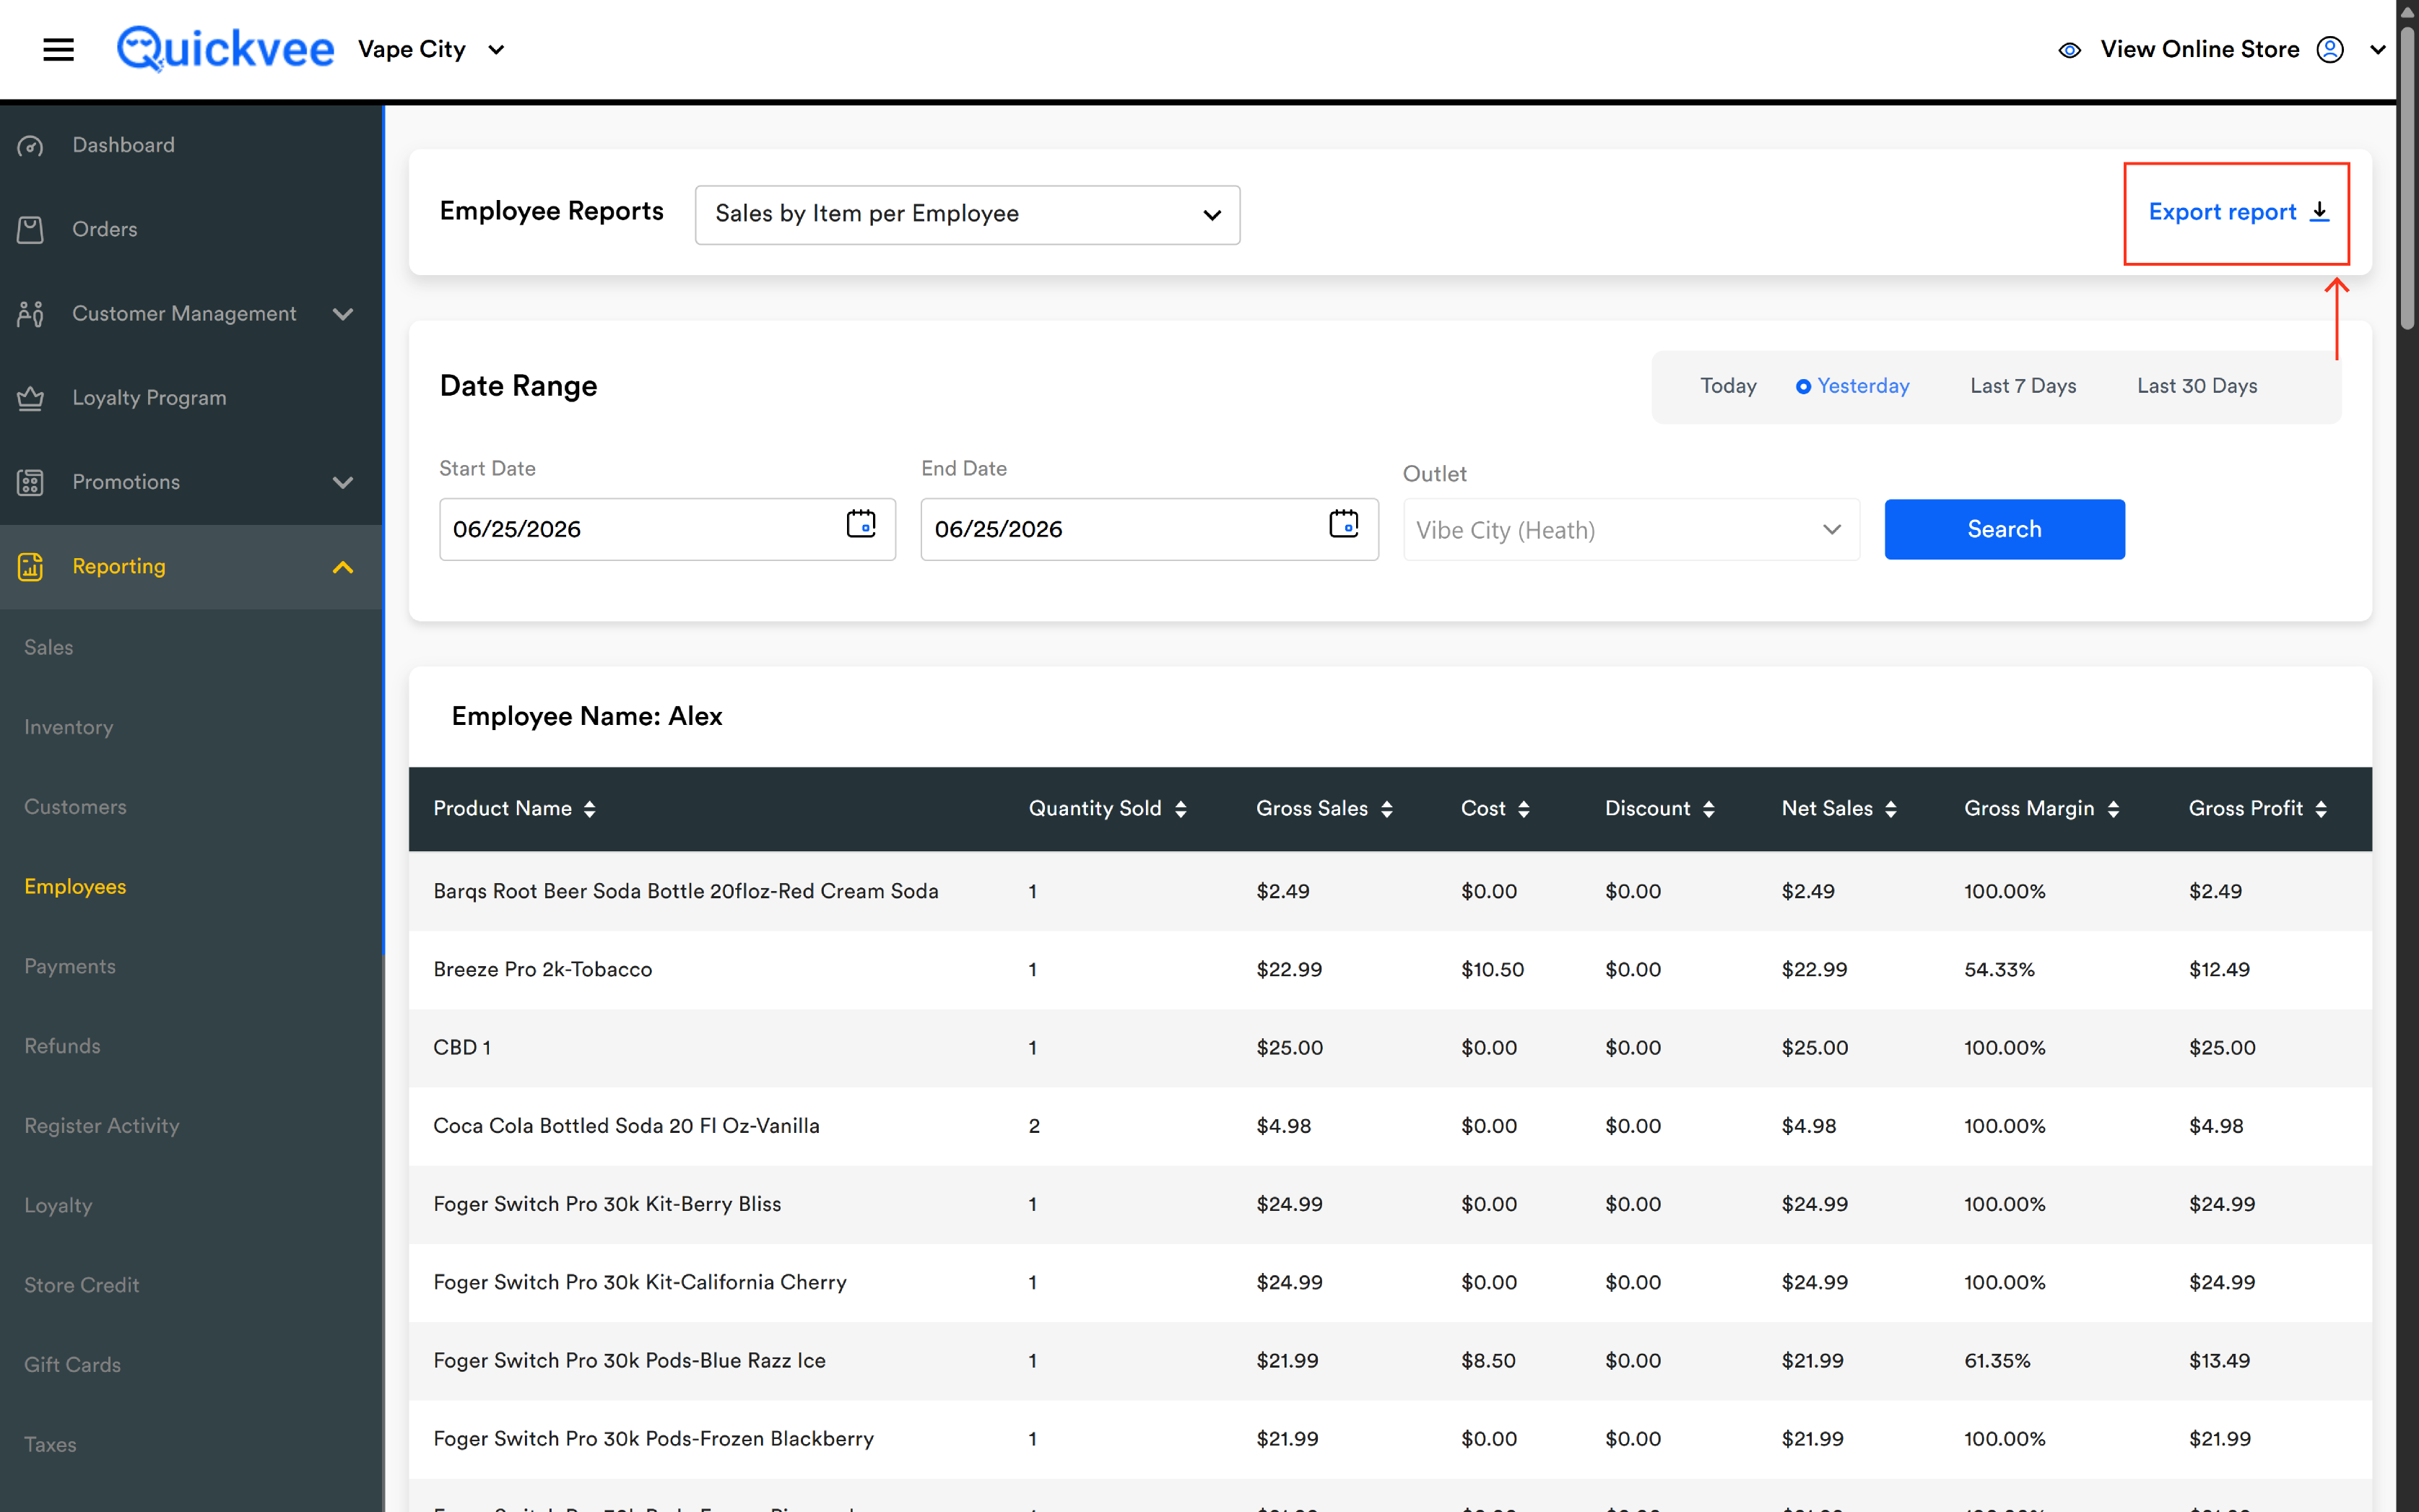
Task: Sort by Net Sales arrows
Action: [1891, 809]
